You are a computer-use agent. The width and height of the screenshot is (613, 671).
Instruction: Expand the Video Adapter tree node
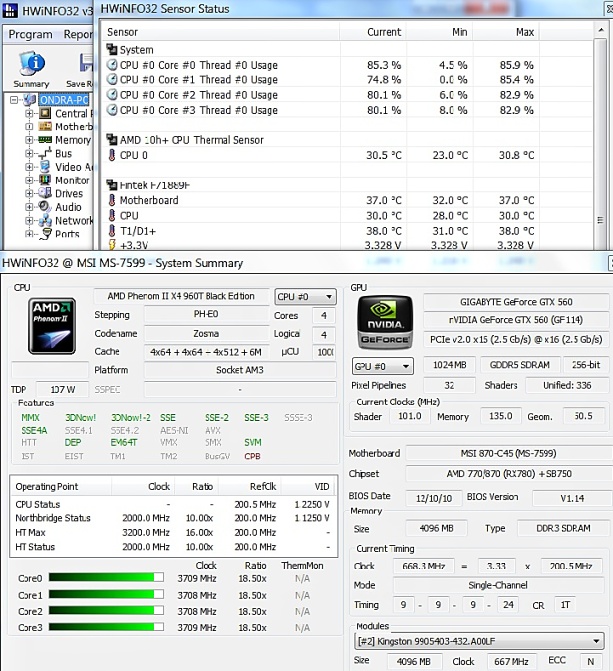[29, 167]
